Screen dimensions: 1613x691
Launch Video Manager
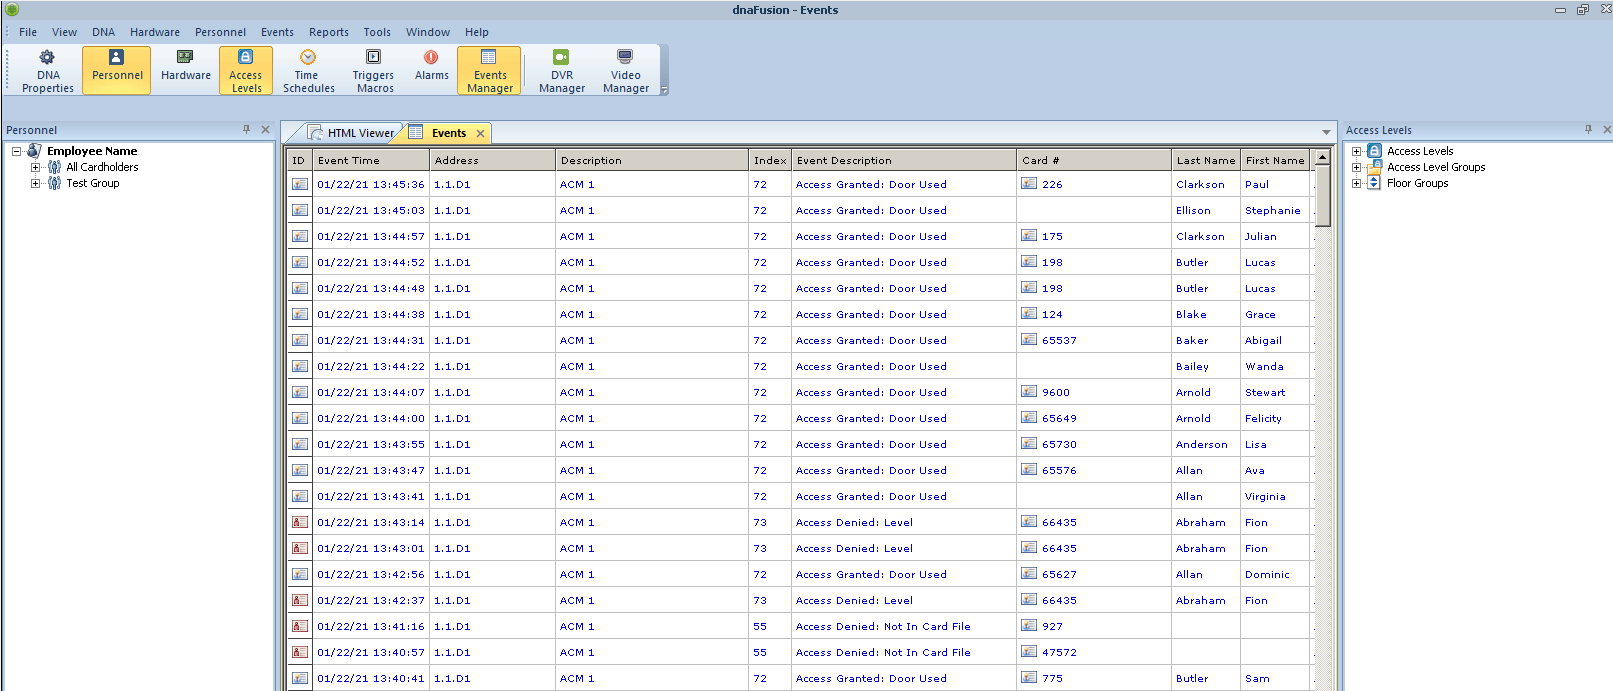[x=625, y=70]
